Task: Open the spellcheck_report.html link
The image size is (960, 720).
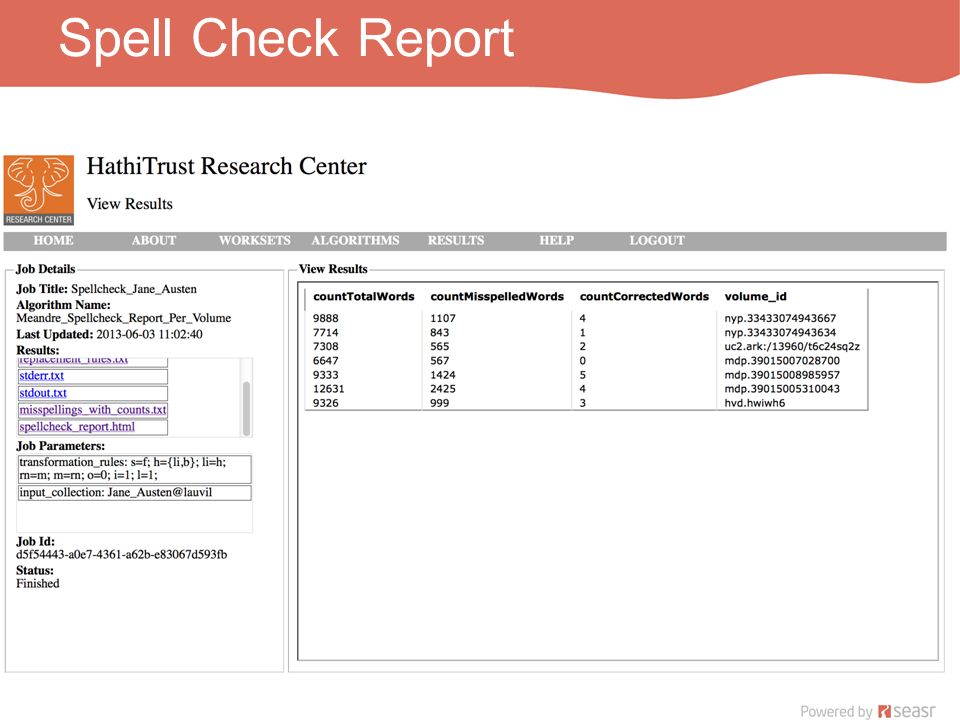Action: coord(77,427)
